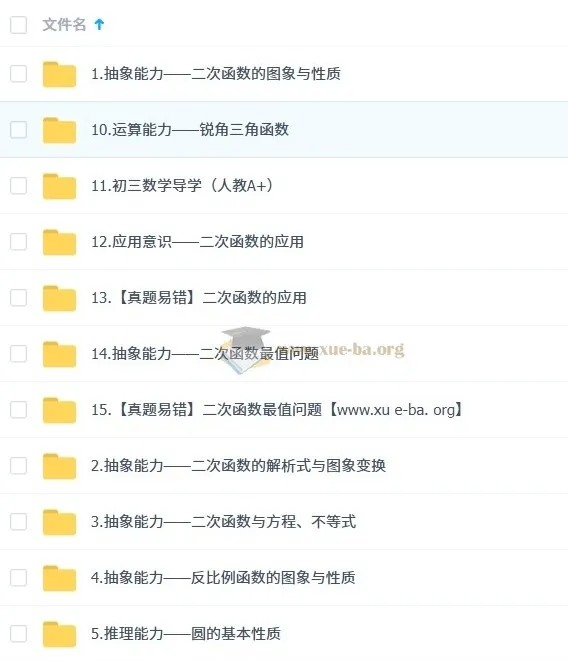Viewport: 568px width, 661px height.
Task: Click folder icon for 2.抽象能力 解析式与图象变换
Action: [59, 466]
